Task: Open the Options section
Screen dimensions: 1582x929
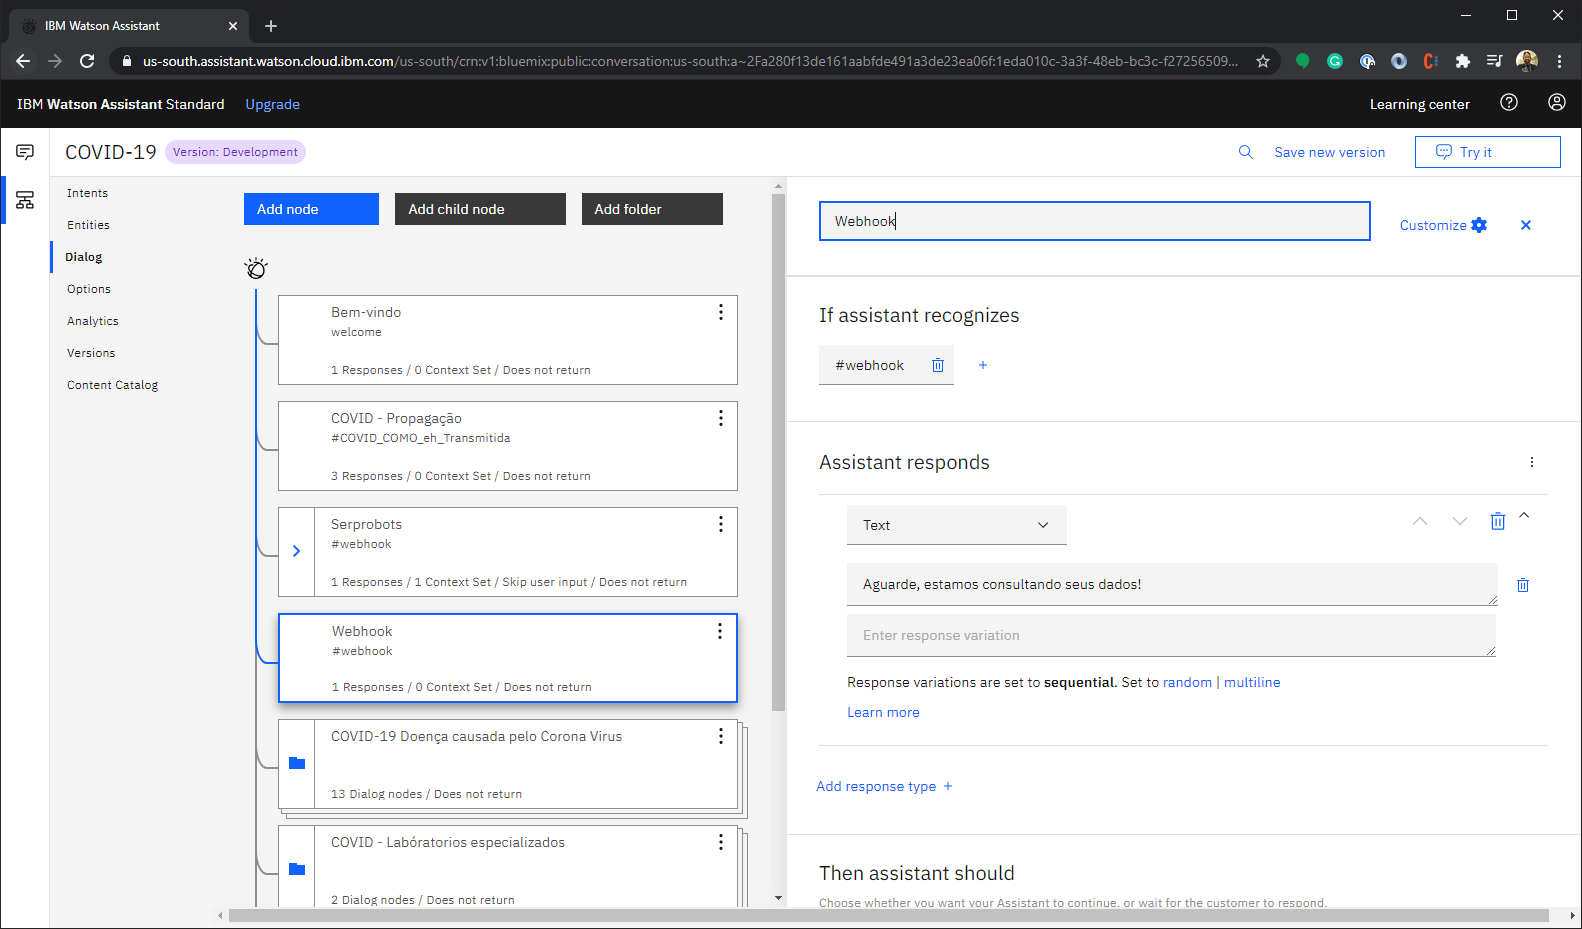Action: (x=89, y=289)
